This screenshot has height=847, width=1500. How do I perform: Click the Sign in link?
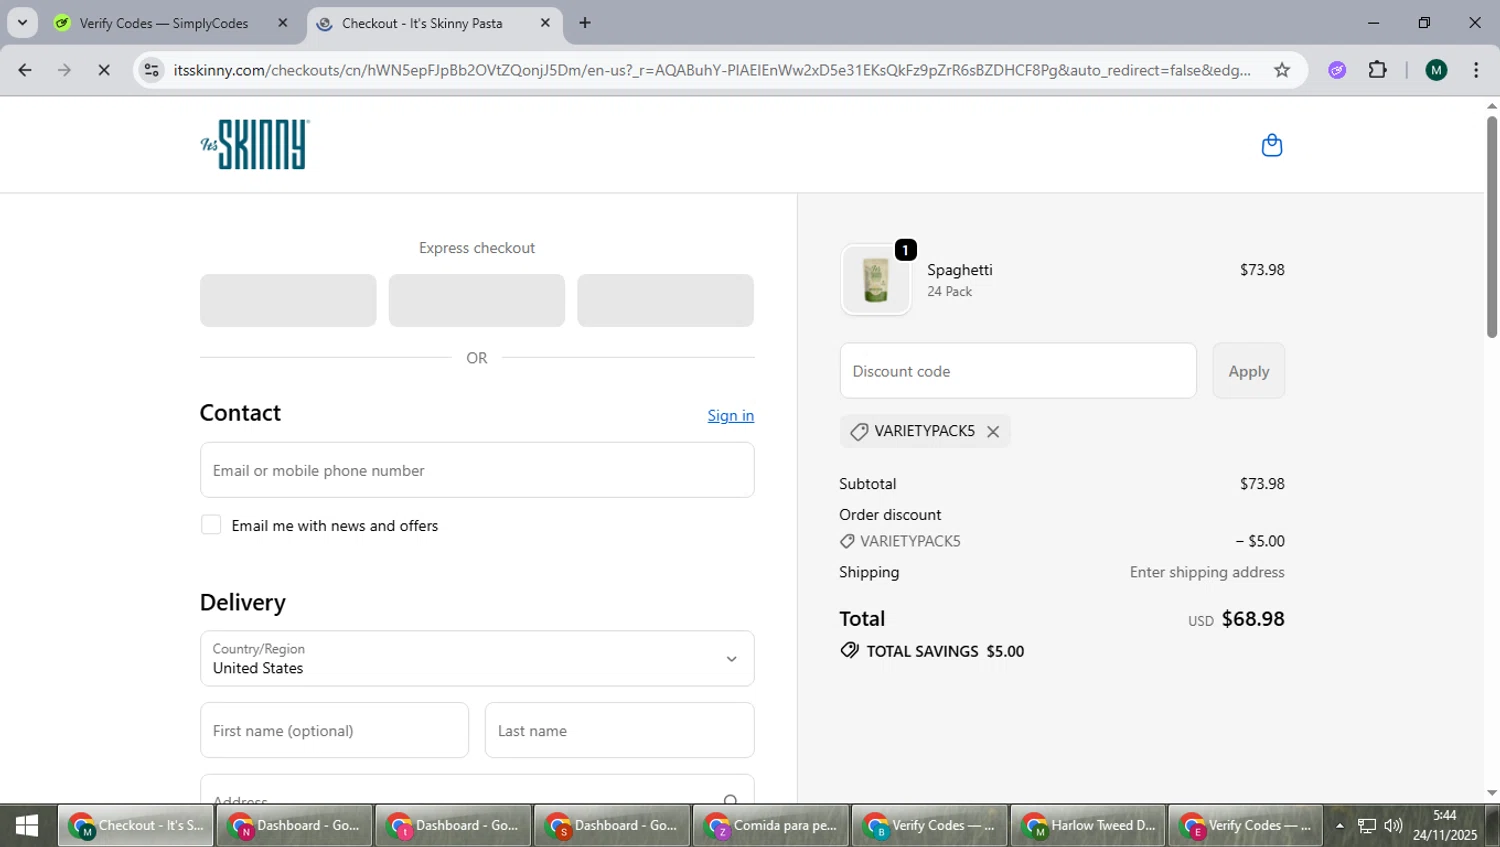coord(731,415)
